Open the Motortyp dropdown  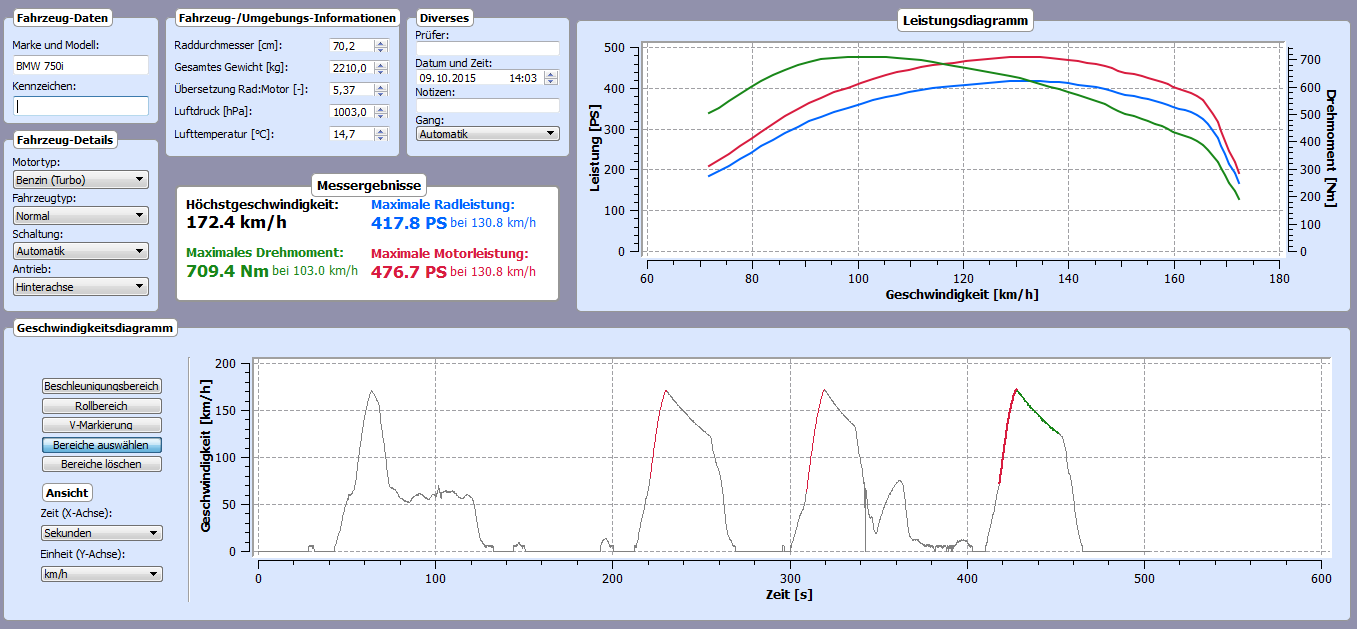pos(80,180)
